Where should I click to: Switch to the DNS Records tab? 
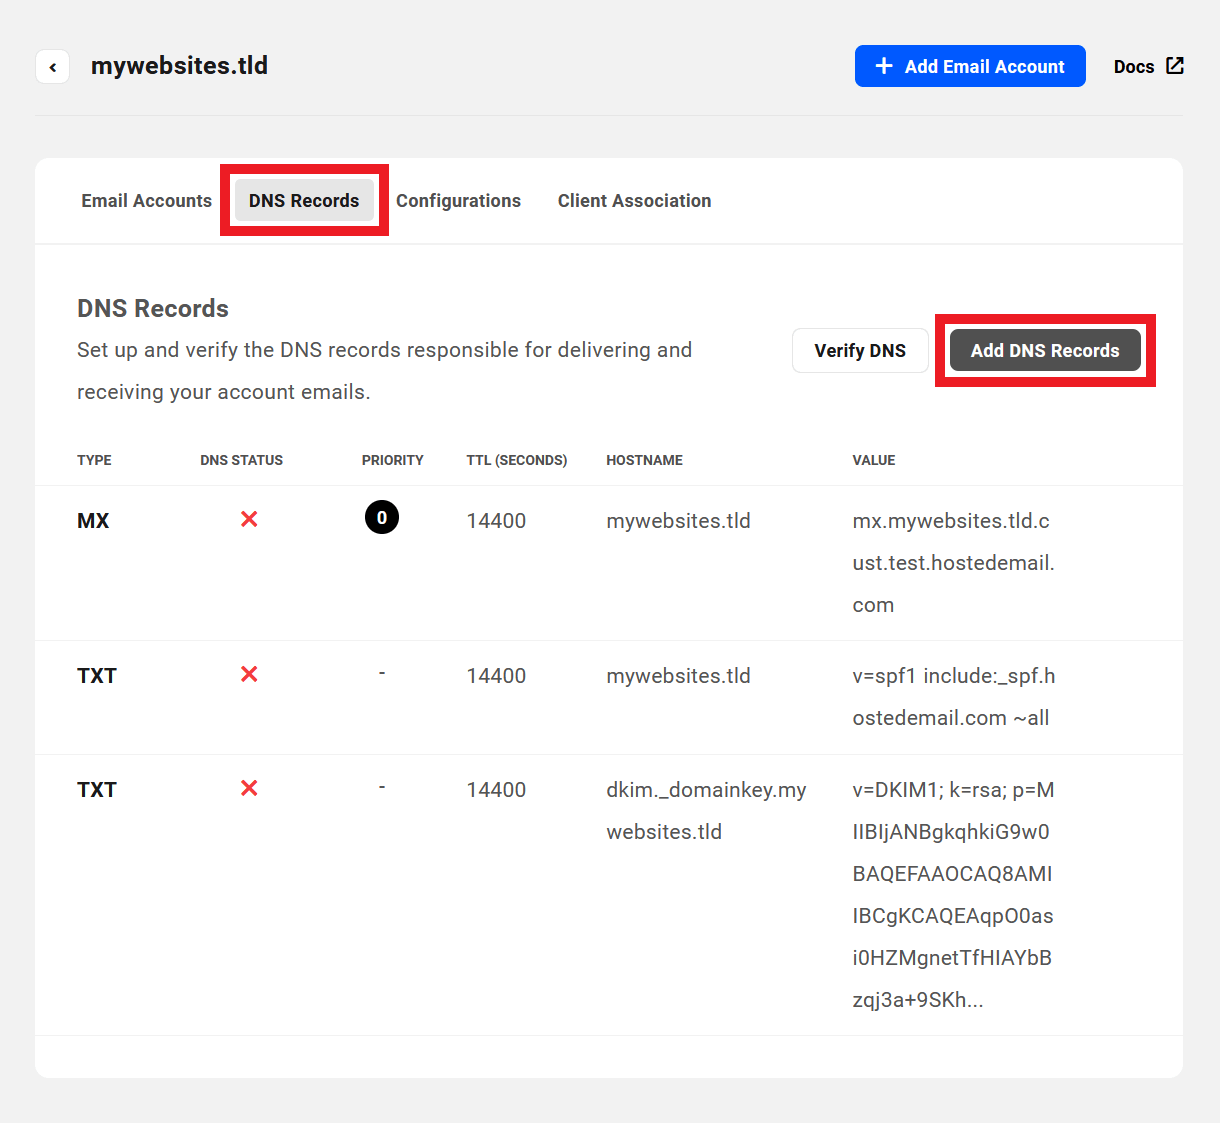tap(304, 201)
